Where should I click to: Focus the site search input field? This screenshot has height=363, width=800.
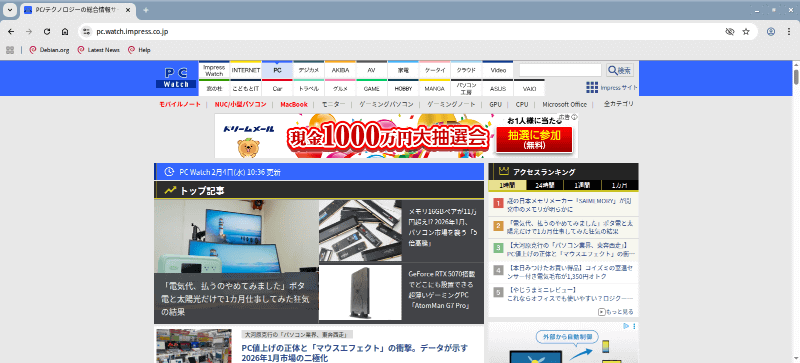pos(560,70)
